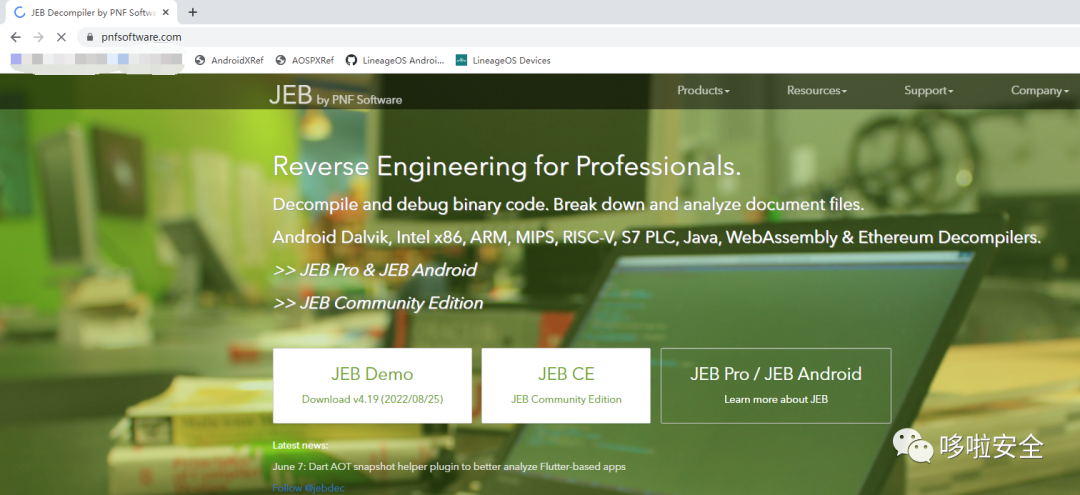Image resolution: width=1080 pixels, height=495 pixels.
Task: Open the LineageOS Android GitHub bookmark
Action: click(395, 61)
